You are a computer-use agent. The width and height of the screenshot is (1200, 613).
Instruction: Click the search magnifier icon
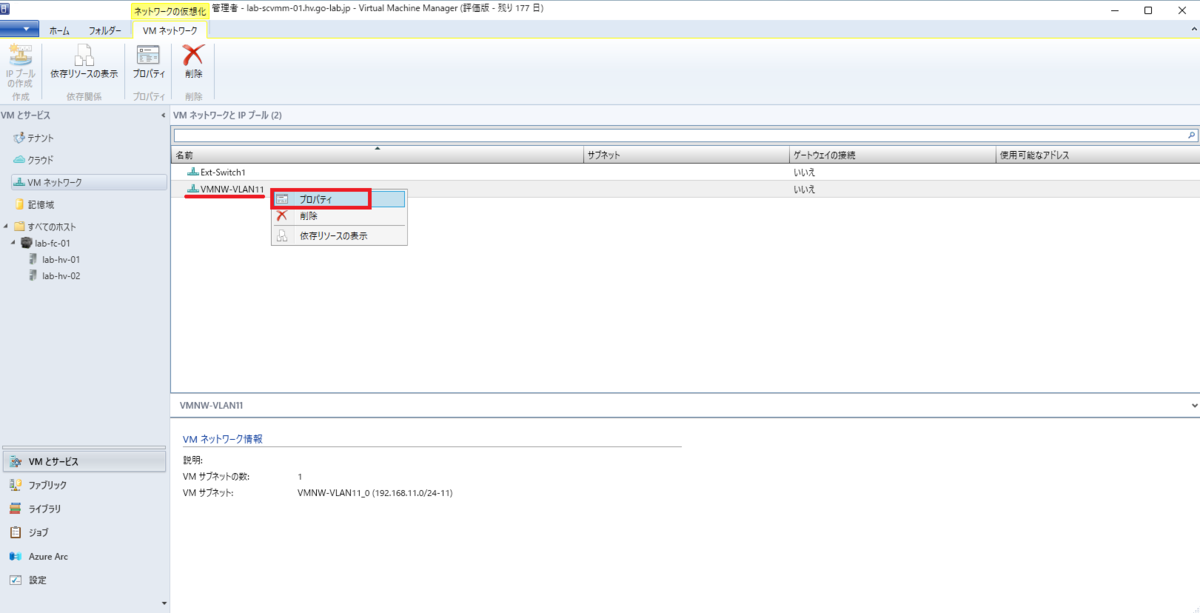[x=1192, y=134]
